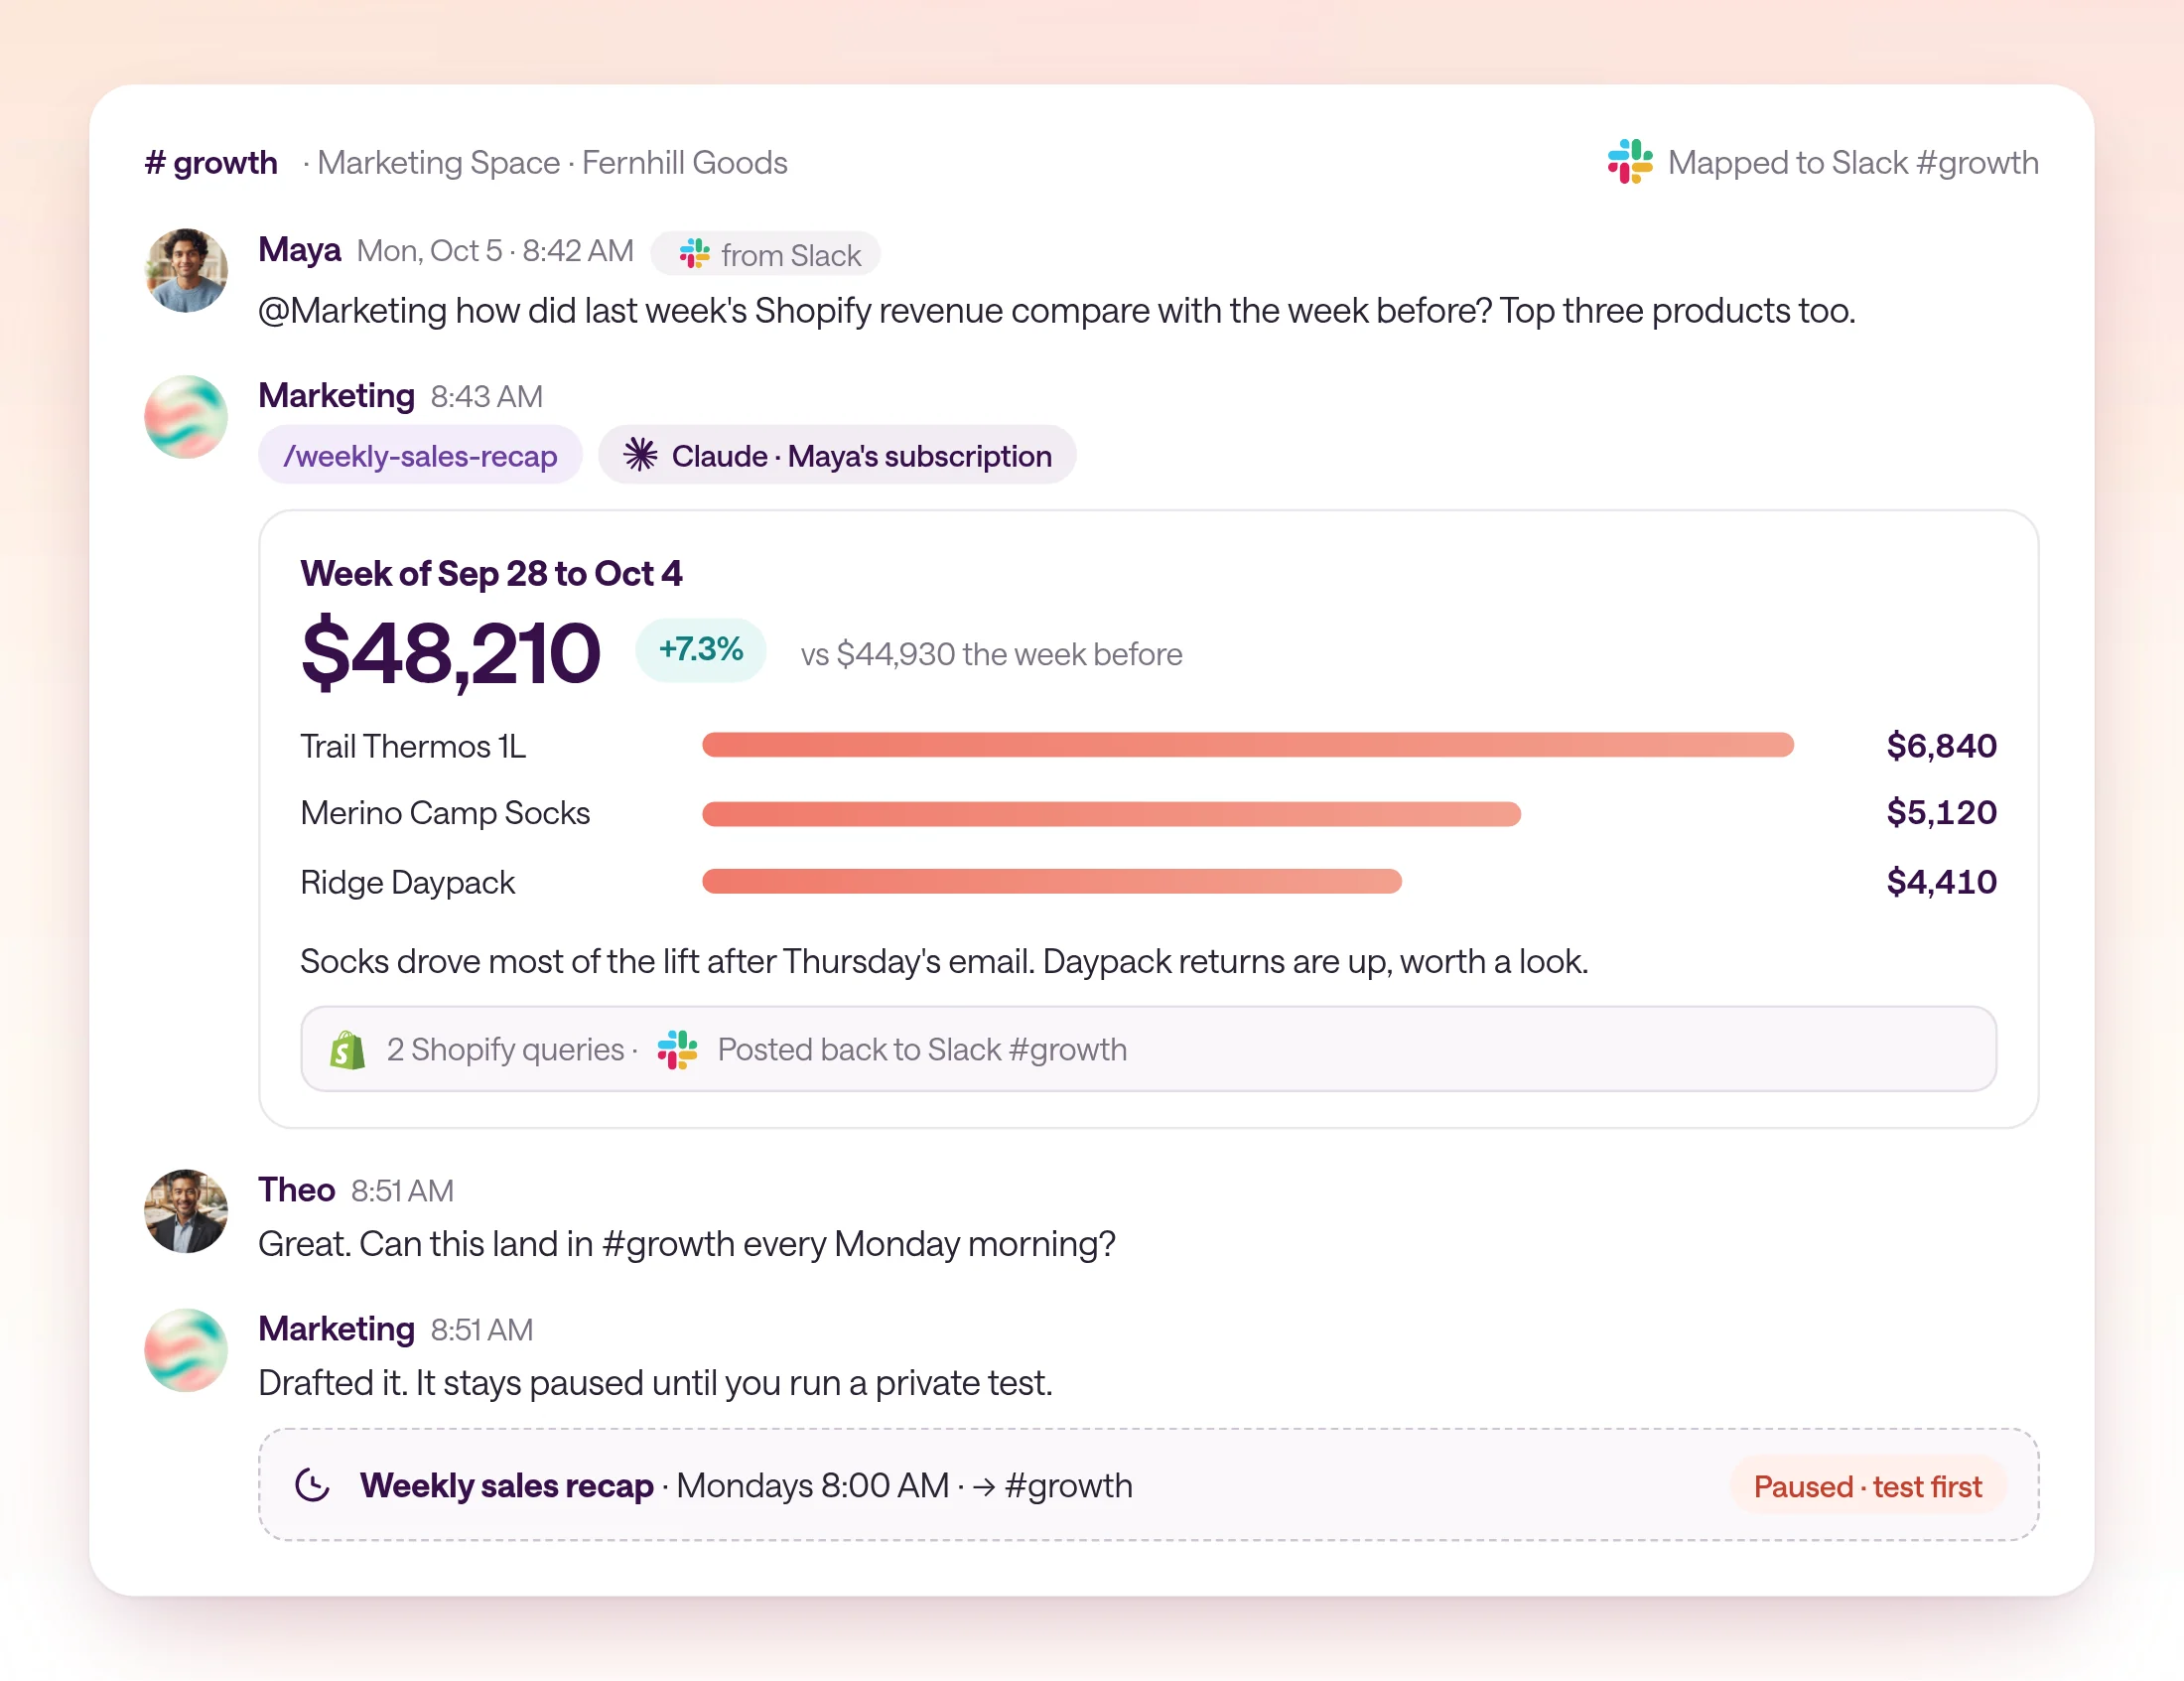Click the 'Merino Camp Socks' product name
2184x1681 pixels.
[x=445, y=813]
